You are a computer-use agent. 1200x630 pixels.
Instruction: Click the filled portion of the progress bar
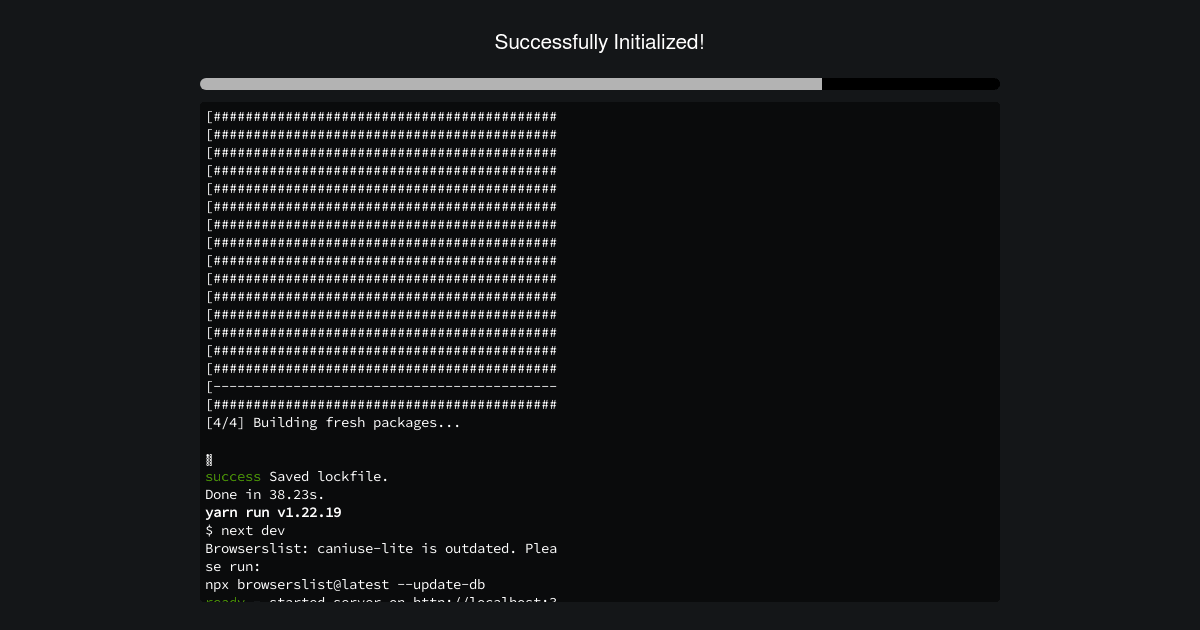[511, 84]
